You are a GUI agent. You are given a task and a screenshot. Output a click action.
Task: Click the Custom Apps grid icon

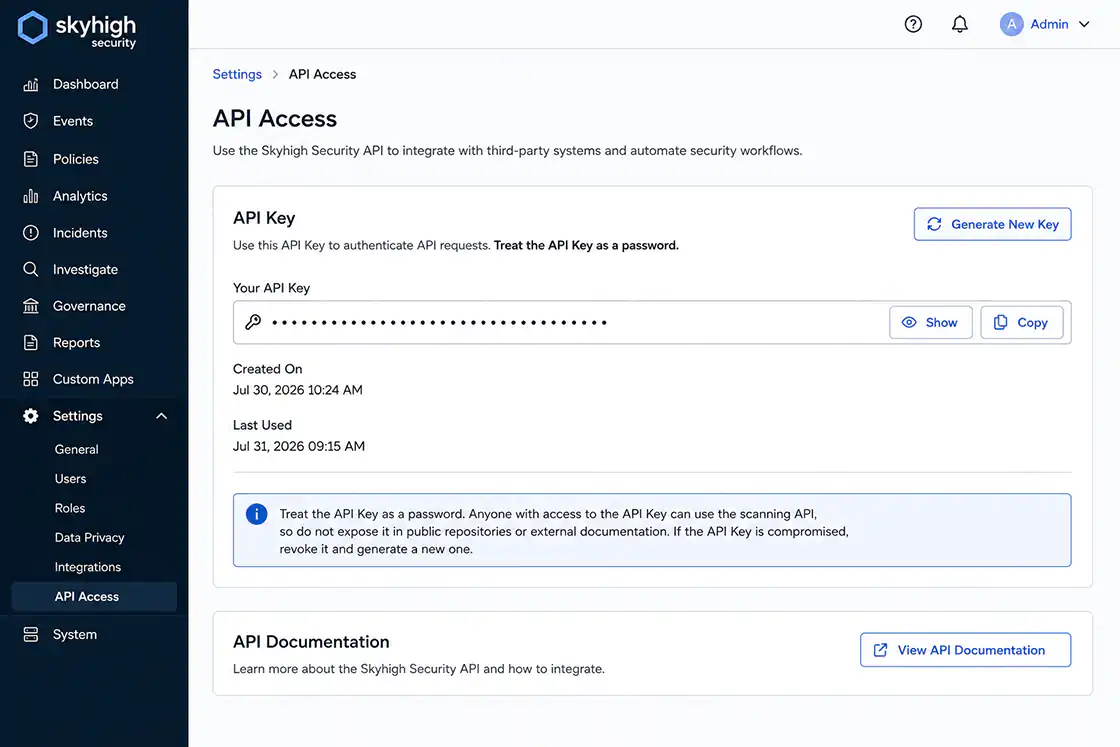point(31,379)
